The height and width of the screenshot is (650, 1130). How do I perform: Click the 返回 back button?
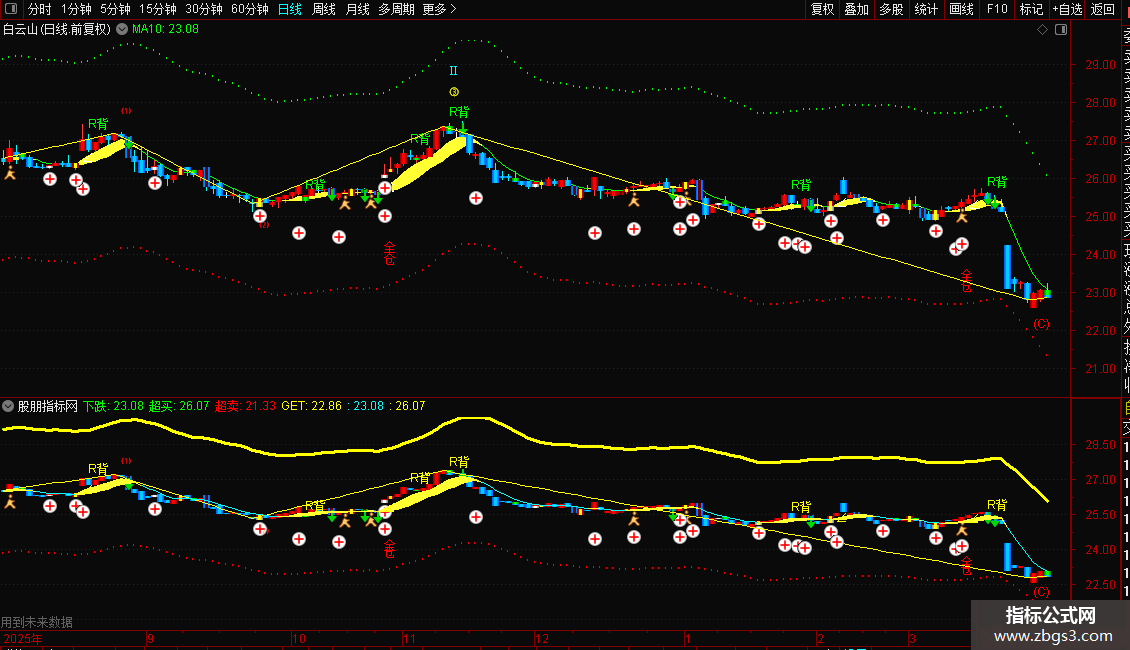point(1103,9)
